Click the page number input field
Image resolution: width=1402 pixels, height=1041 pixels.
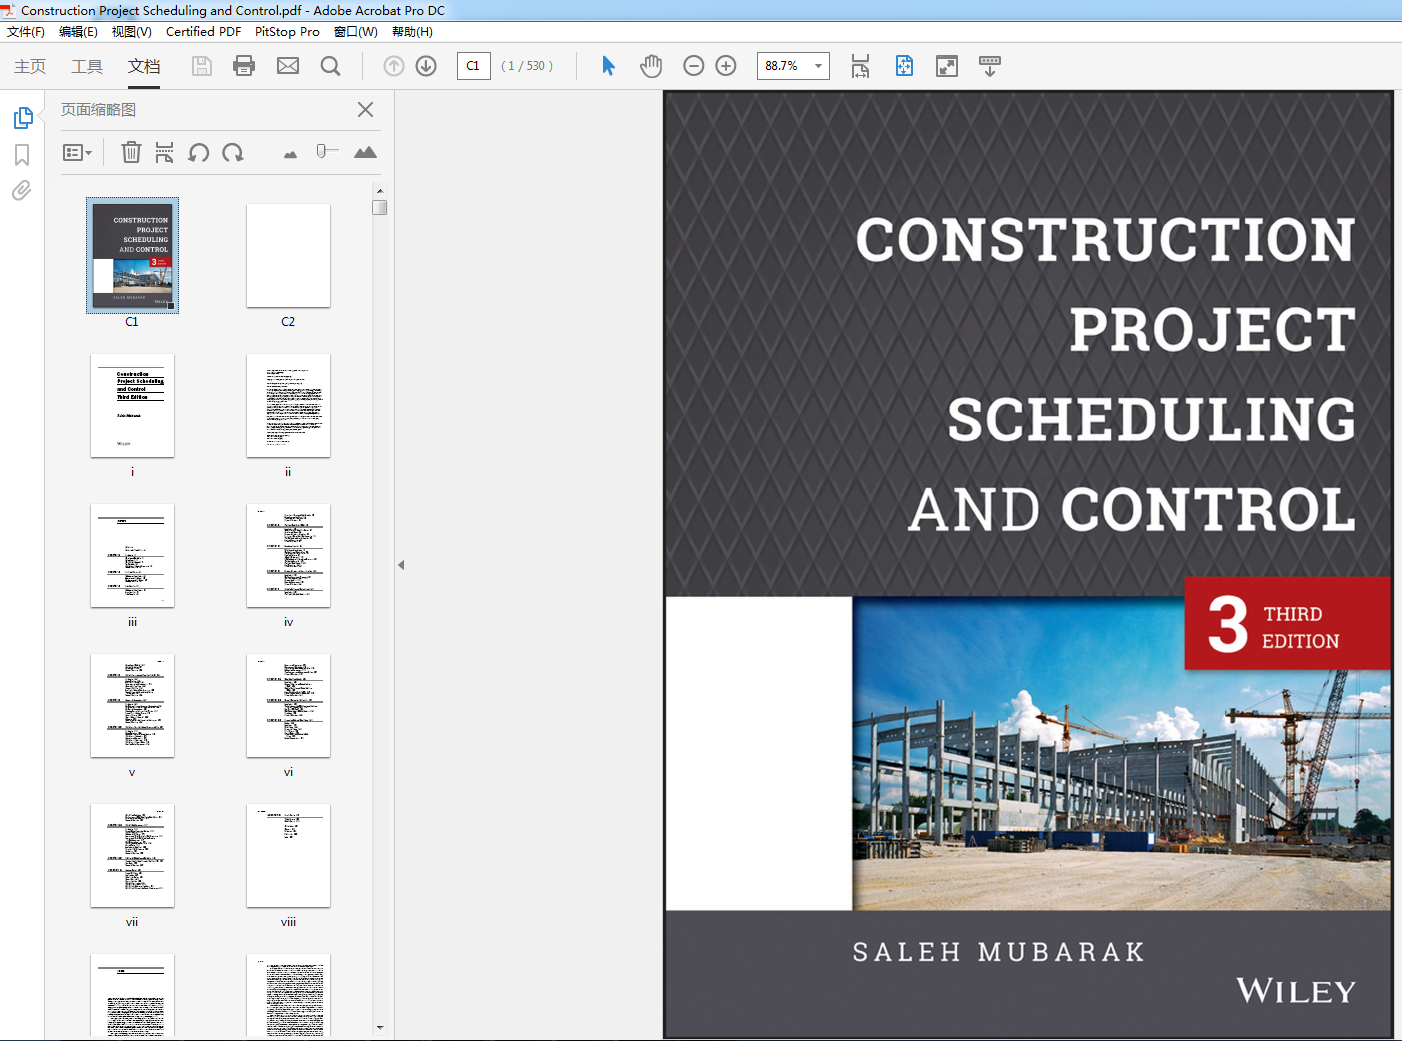[474, 66]
